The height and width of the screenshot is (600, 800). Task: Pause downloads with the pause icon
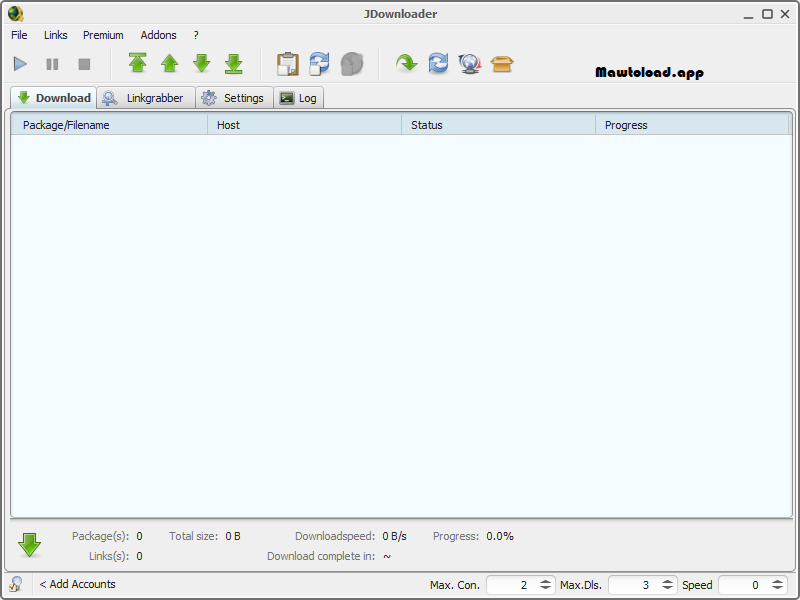[x=52, y=64]
